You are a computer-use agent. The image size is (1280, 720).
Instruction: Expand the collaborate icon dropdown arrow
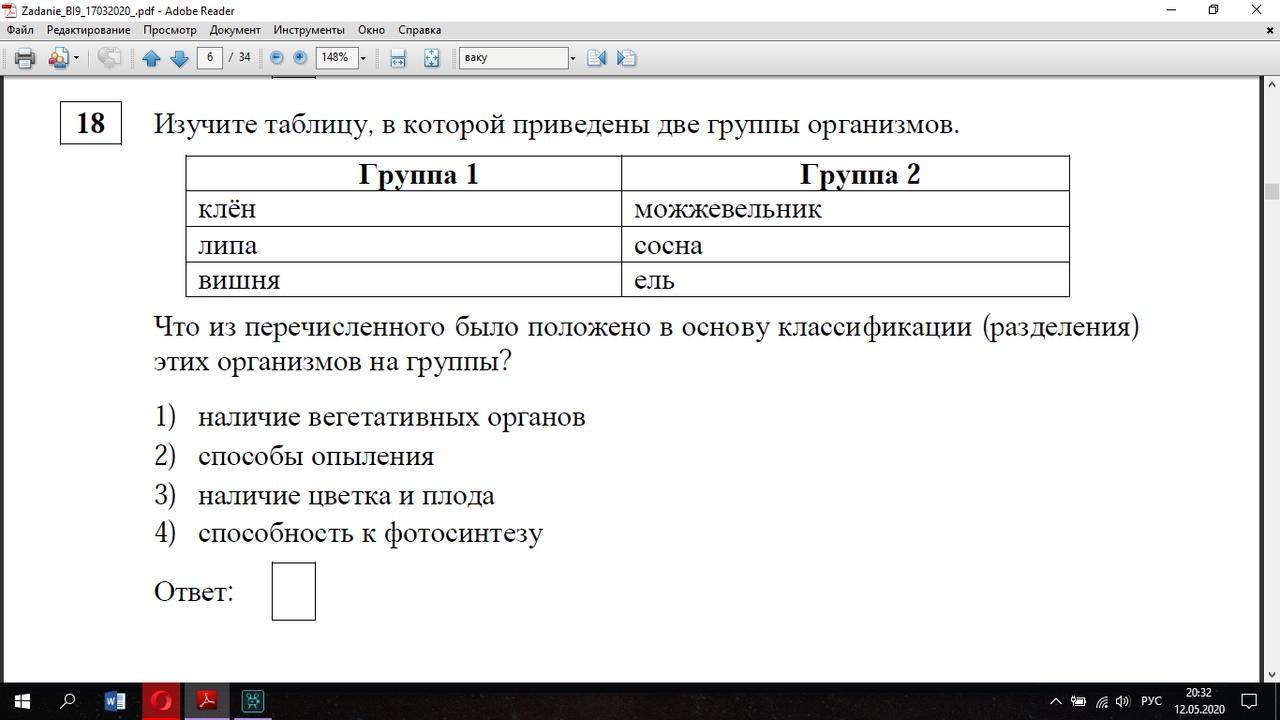(76, 58)
